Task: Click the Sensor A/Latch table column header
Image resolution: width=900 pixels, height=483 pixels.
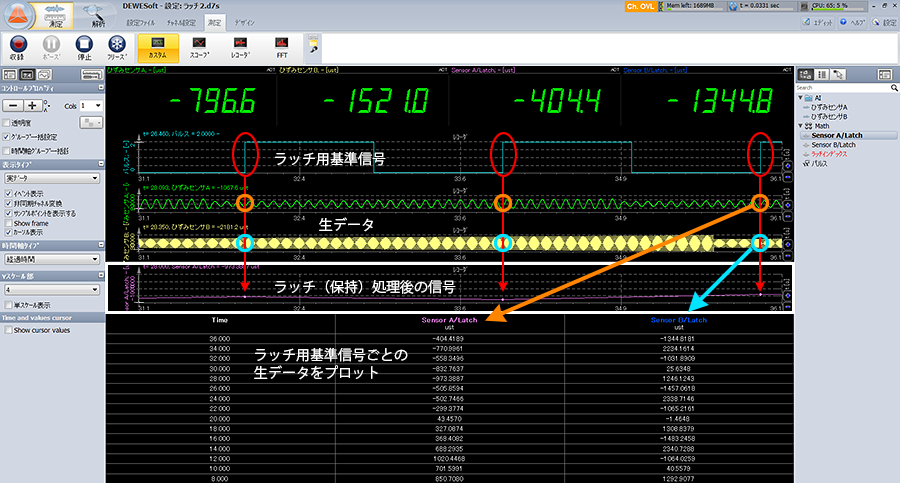Action: point(449,320)
